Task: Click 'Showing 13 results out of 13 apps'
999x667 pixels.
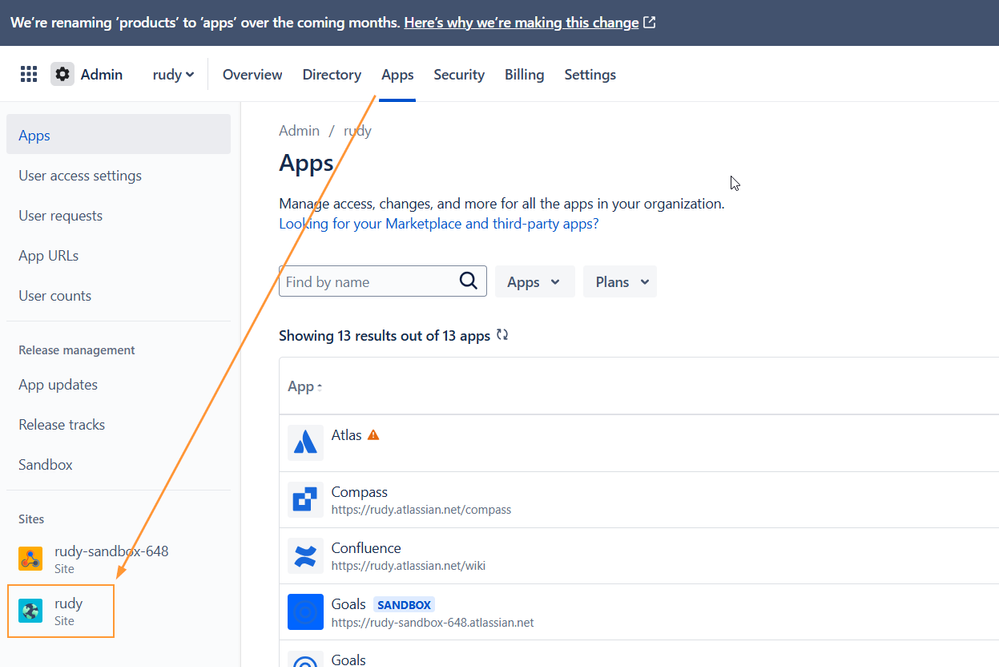Action: point(384,336)
